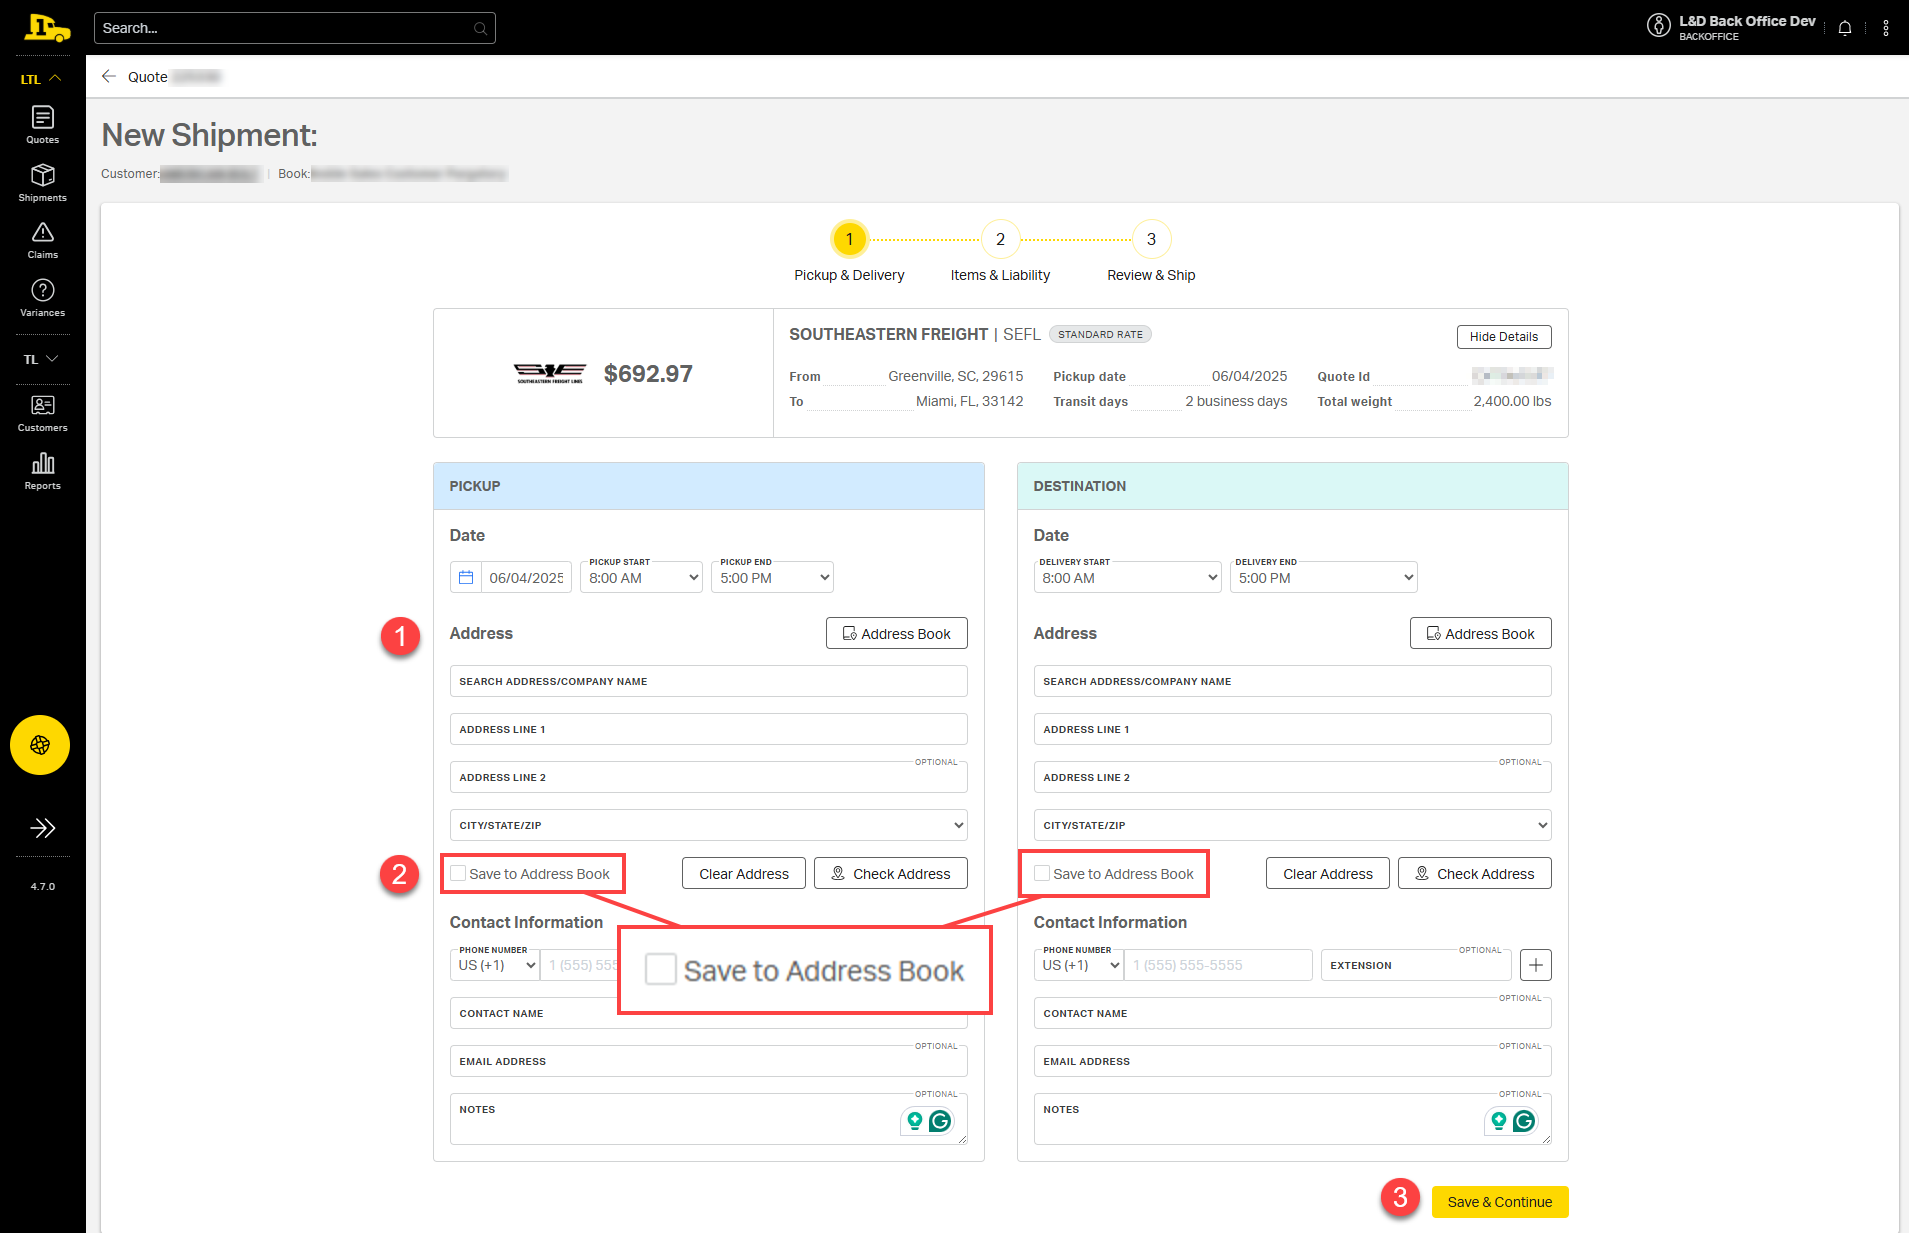Click the back arrow beside Quote
The image size is (1909, 1233).
(x=109, y=77)
